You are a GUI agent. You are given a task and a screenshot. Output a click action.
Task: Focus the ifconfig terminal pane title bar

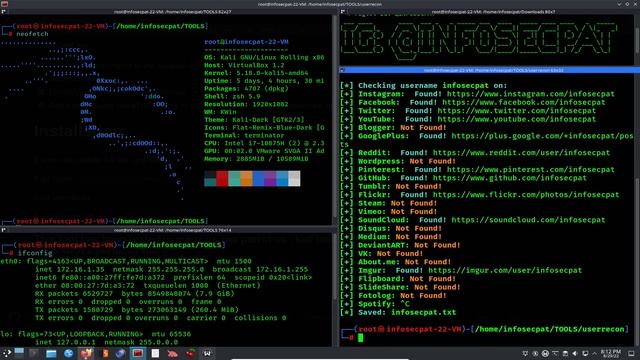pos(168,230)
